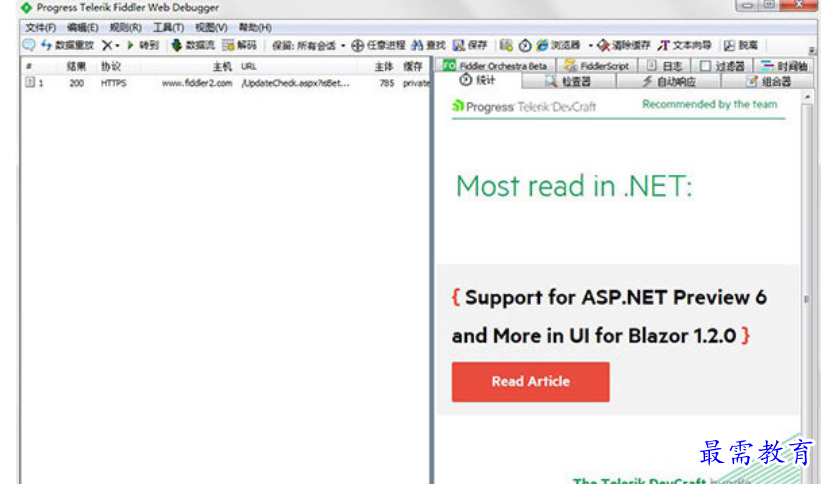Sort by the 缓存 caching column header
This screenshot has height=484, width=821.
point(413,67)
